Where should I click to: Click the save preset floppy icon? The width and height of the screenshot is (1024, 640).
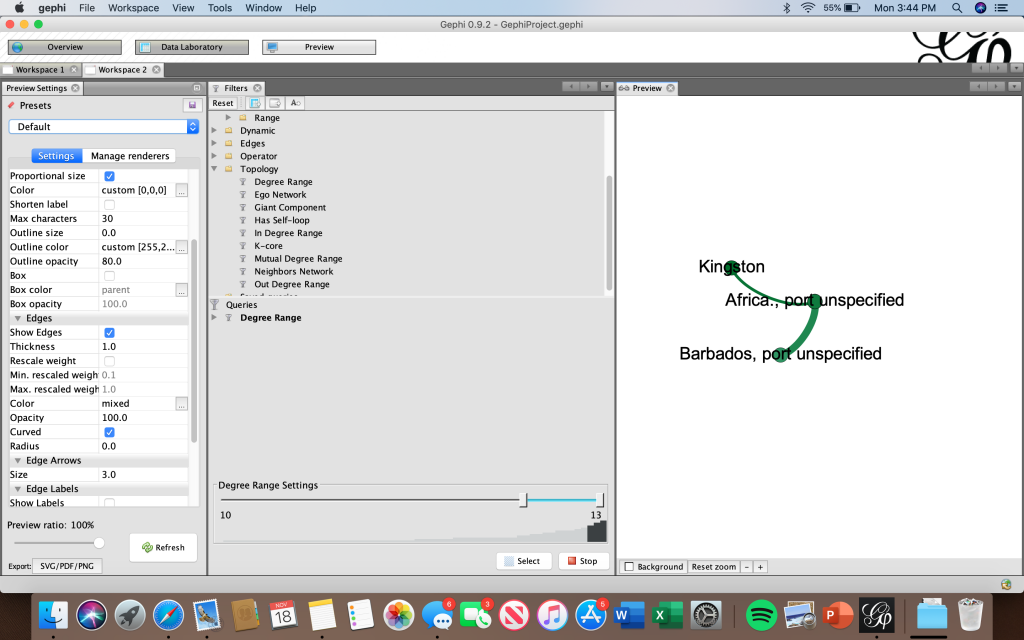click(x=191, y=105)
